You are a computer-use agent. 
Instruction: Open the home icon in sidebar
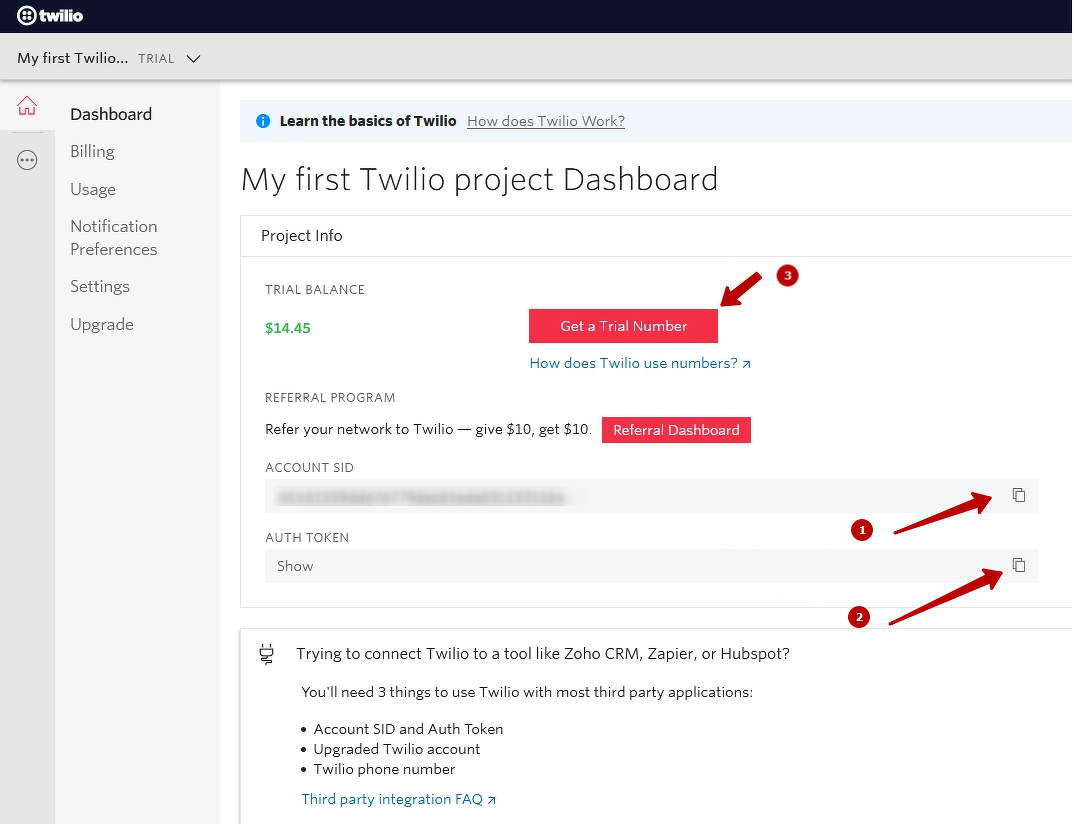coord(27,106)
